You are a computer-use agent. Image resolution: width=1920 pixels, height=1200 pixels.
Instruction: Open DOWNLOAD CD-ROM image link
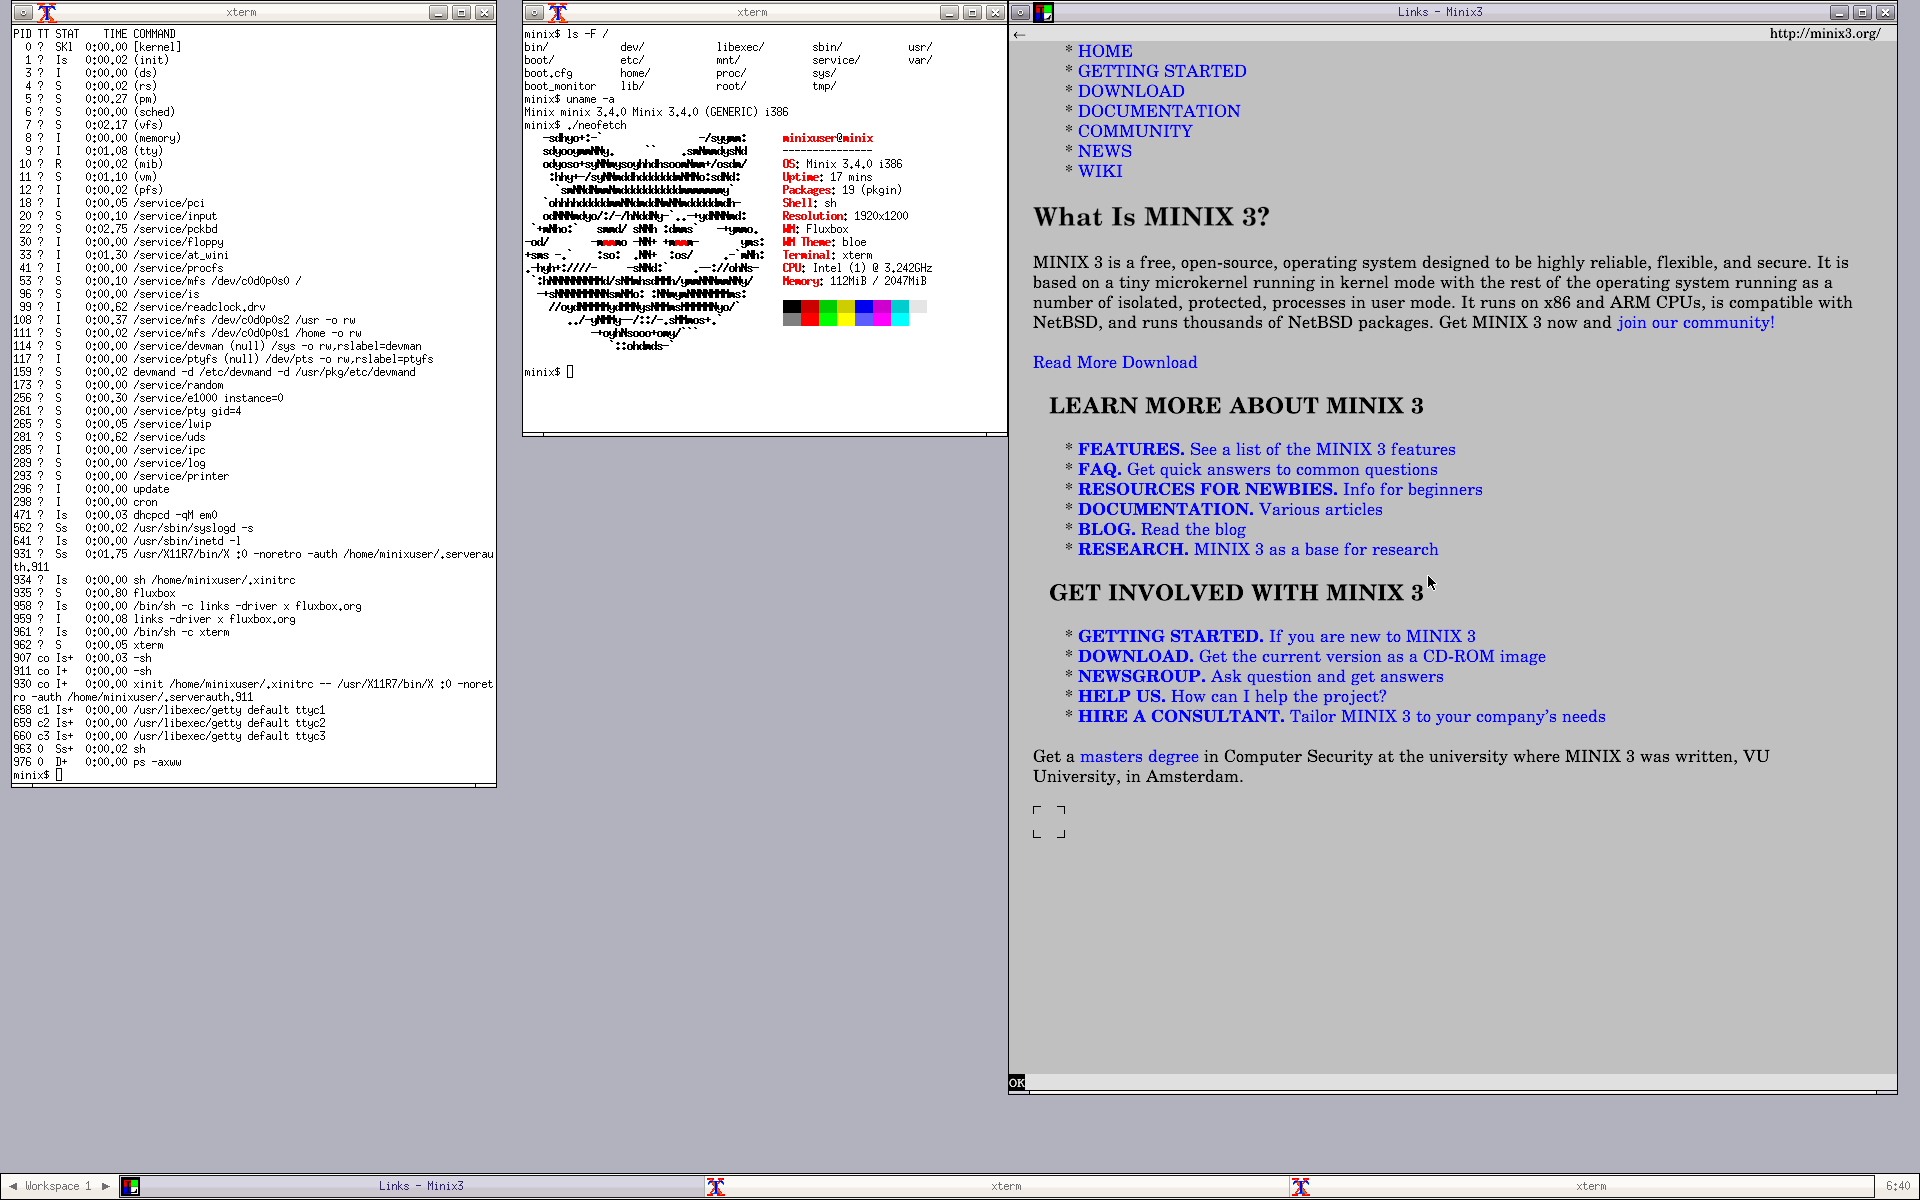point(1312,657)
